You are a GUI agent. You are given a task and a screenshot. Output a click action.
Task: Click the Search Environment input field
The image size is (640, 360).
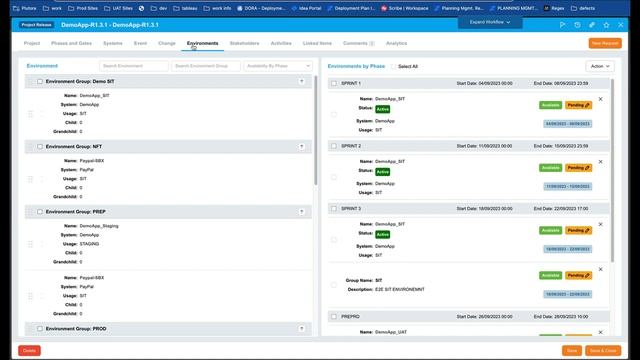coord(133,66)
